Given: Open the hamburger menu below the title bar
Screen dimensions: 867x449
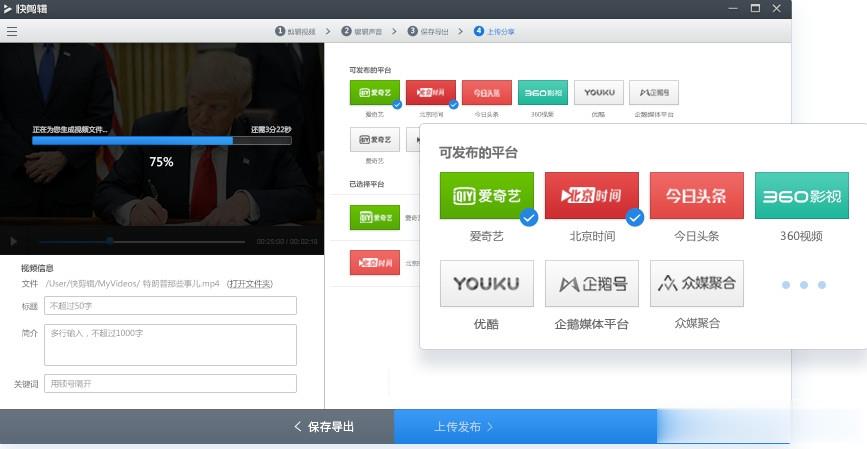Looking at the screenshot, I should coord(12,32).
